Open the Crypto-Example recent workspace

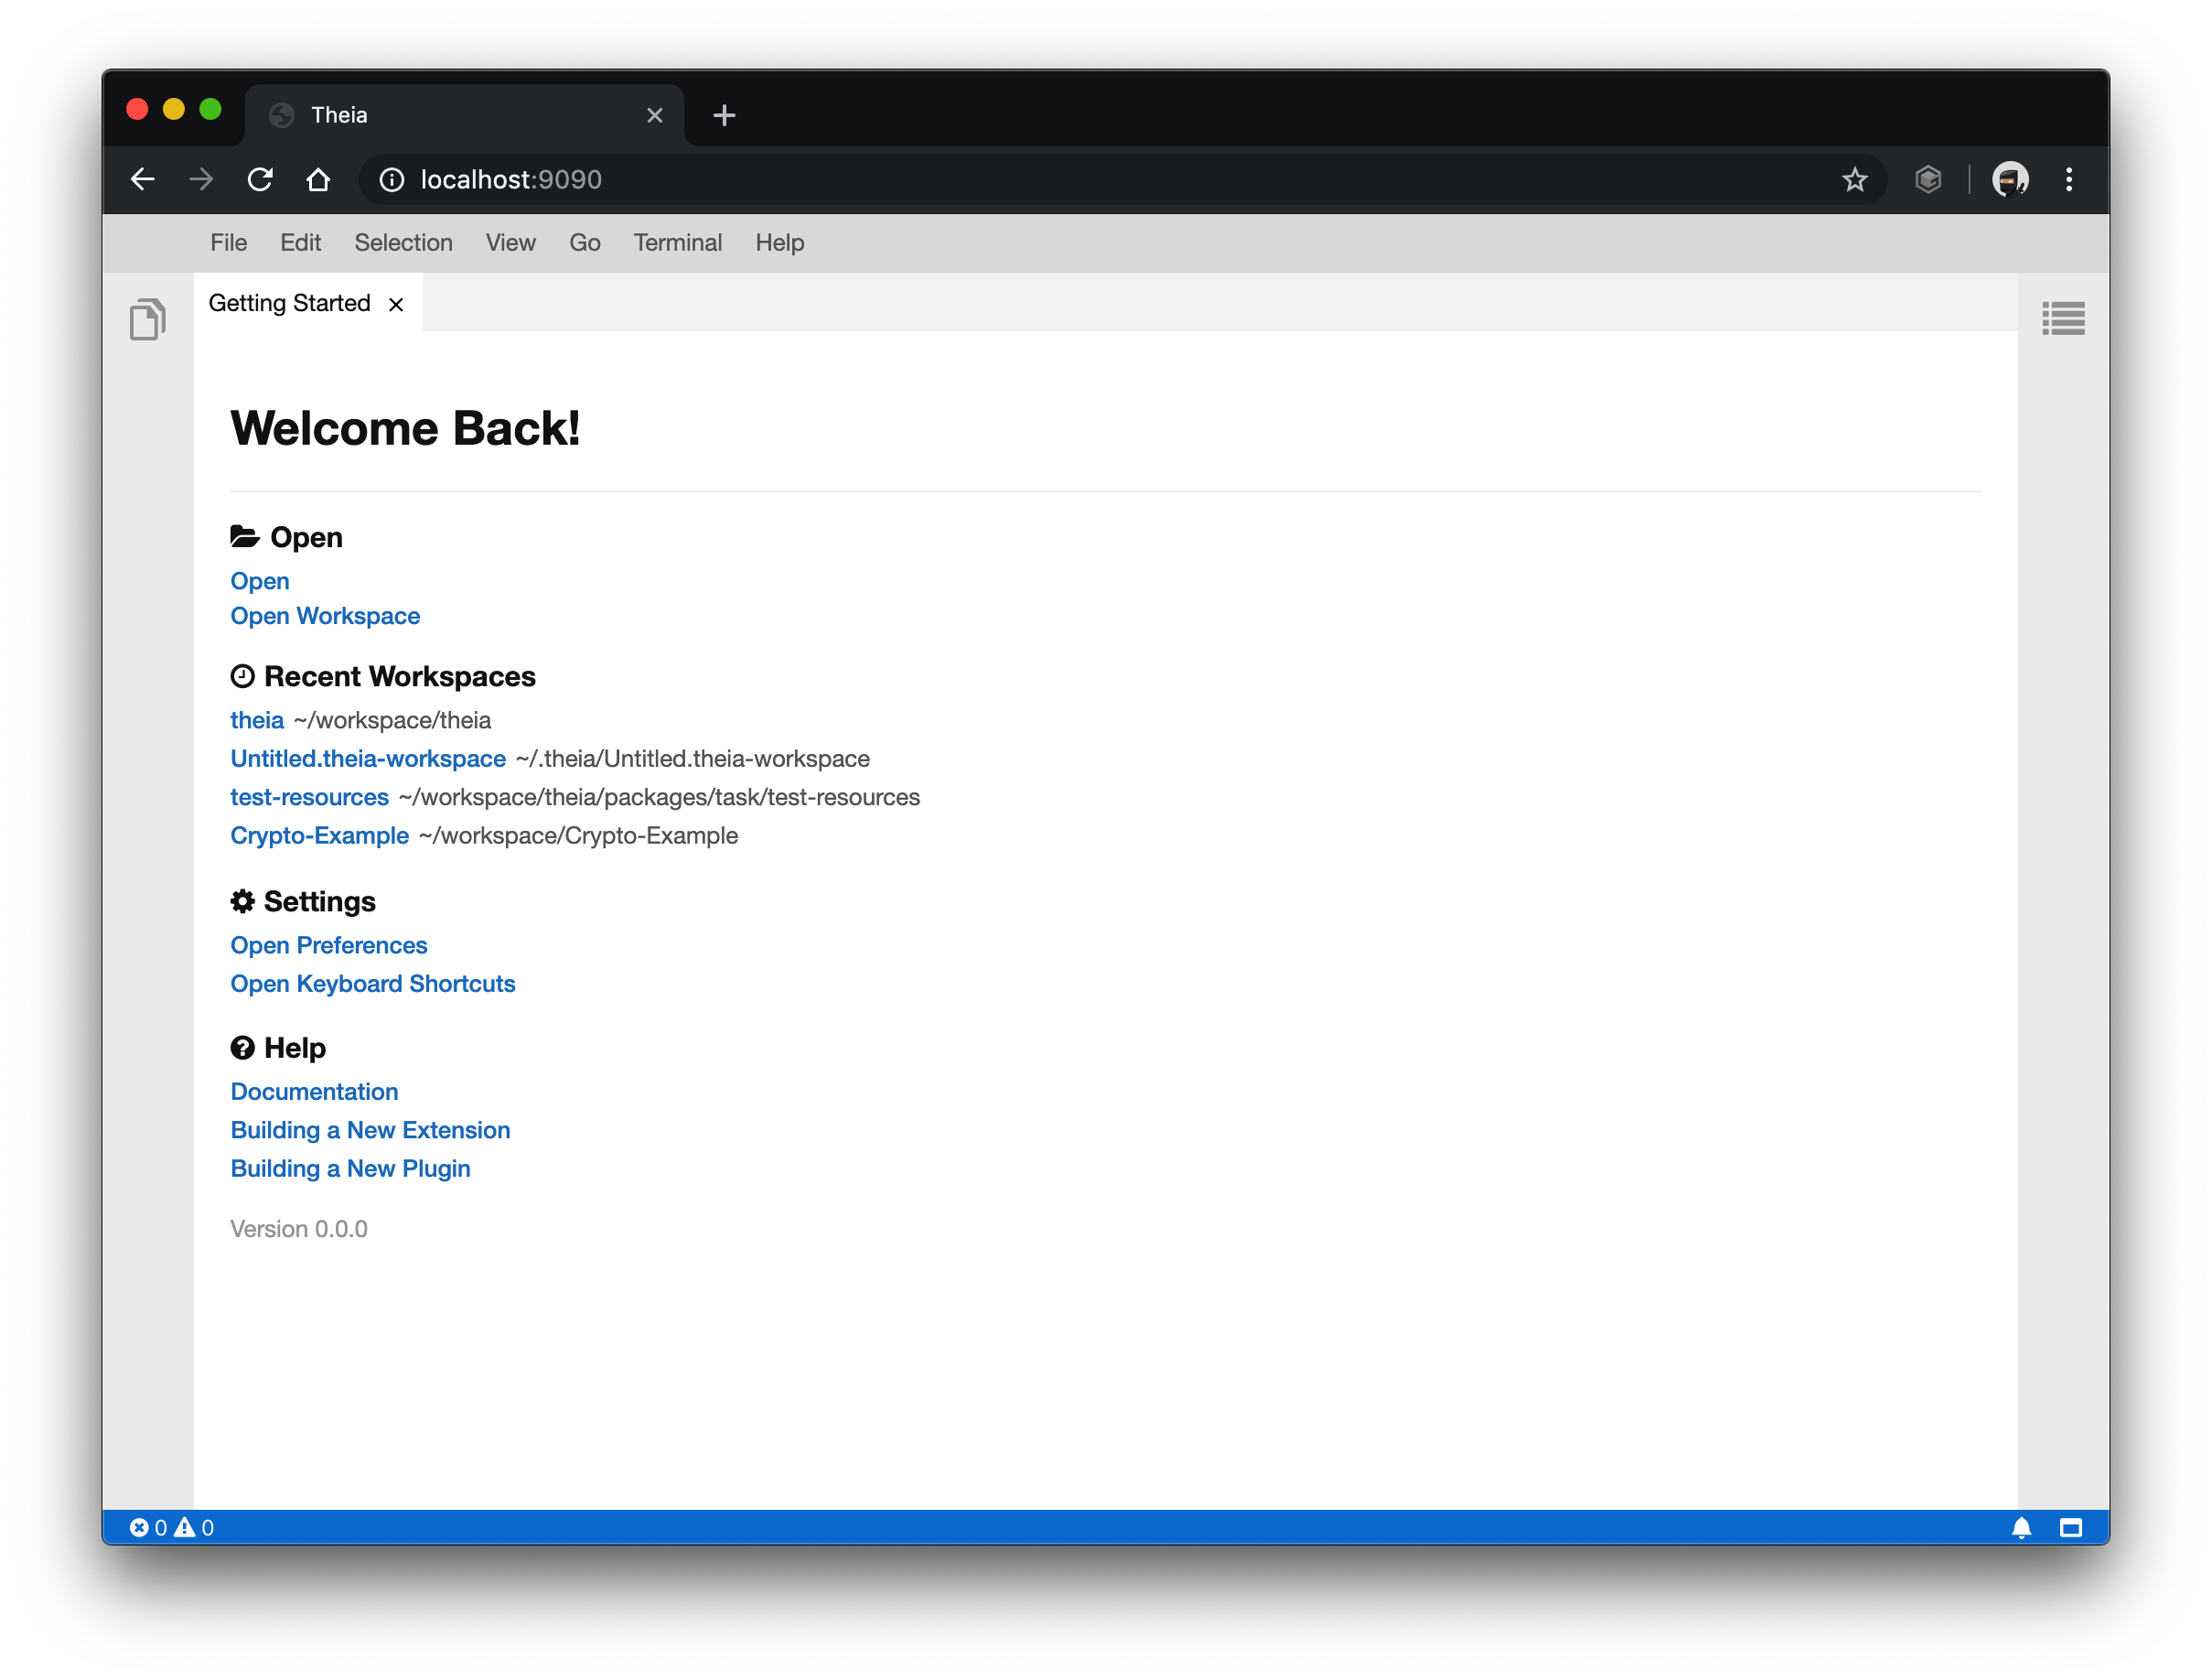[319, 835]
